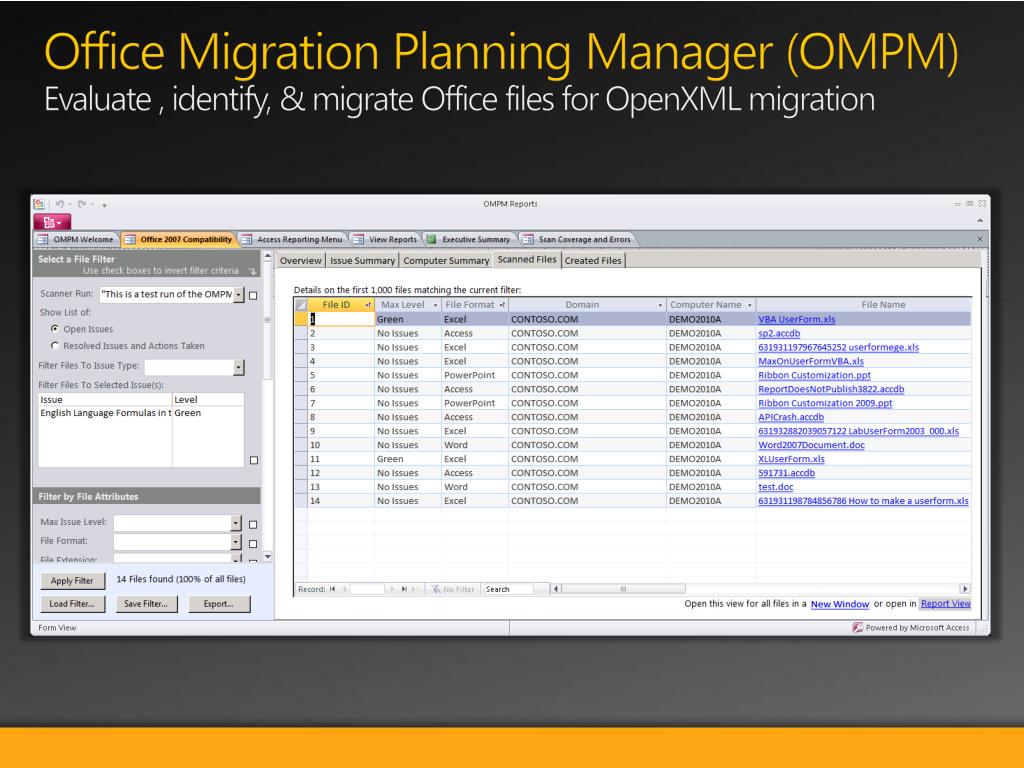Open the Word2007Document.doc file link
1024x768 pixels.
(x=811, y=445)
